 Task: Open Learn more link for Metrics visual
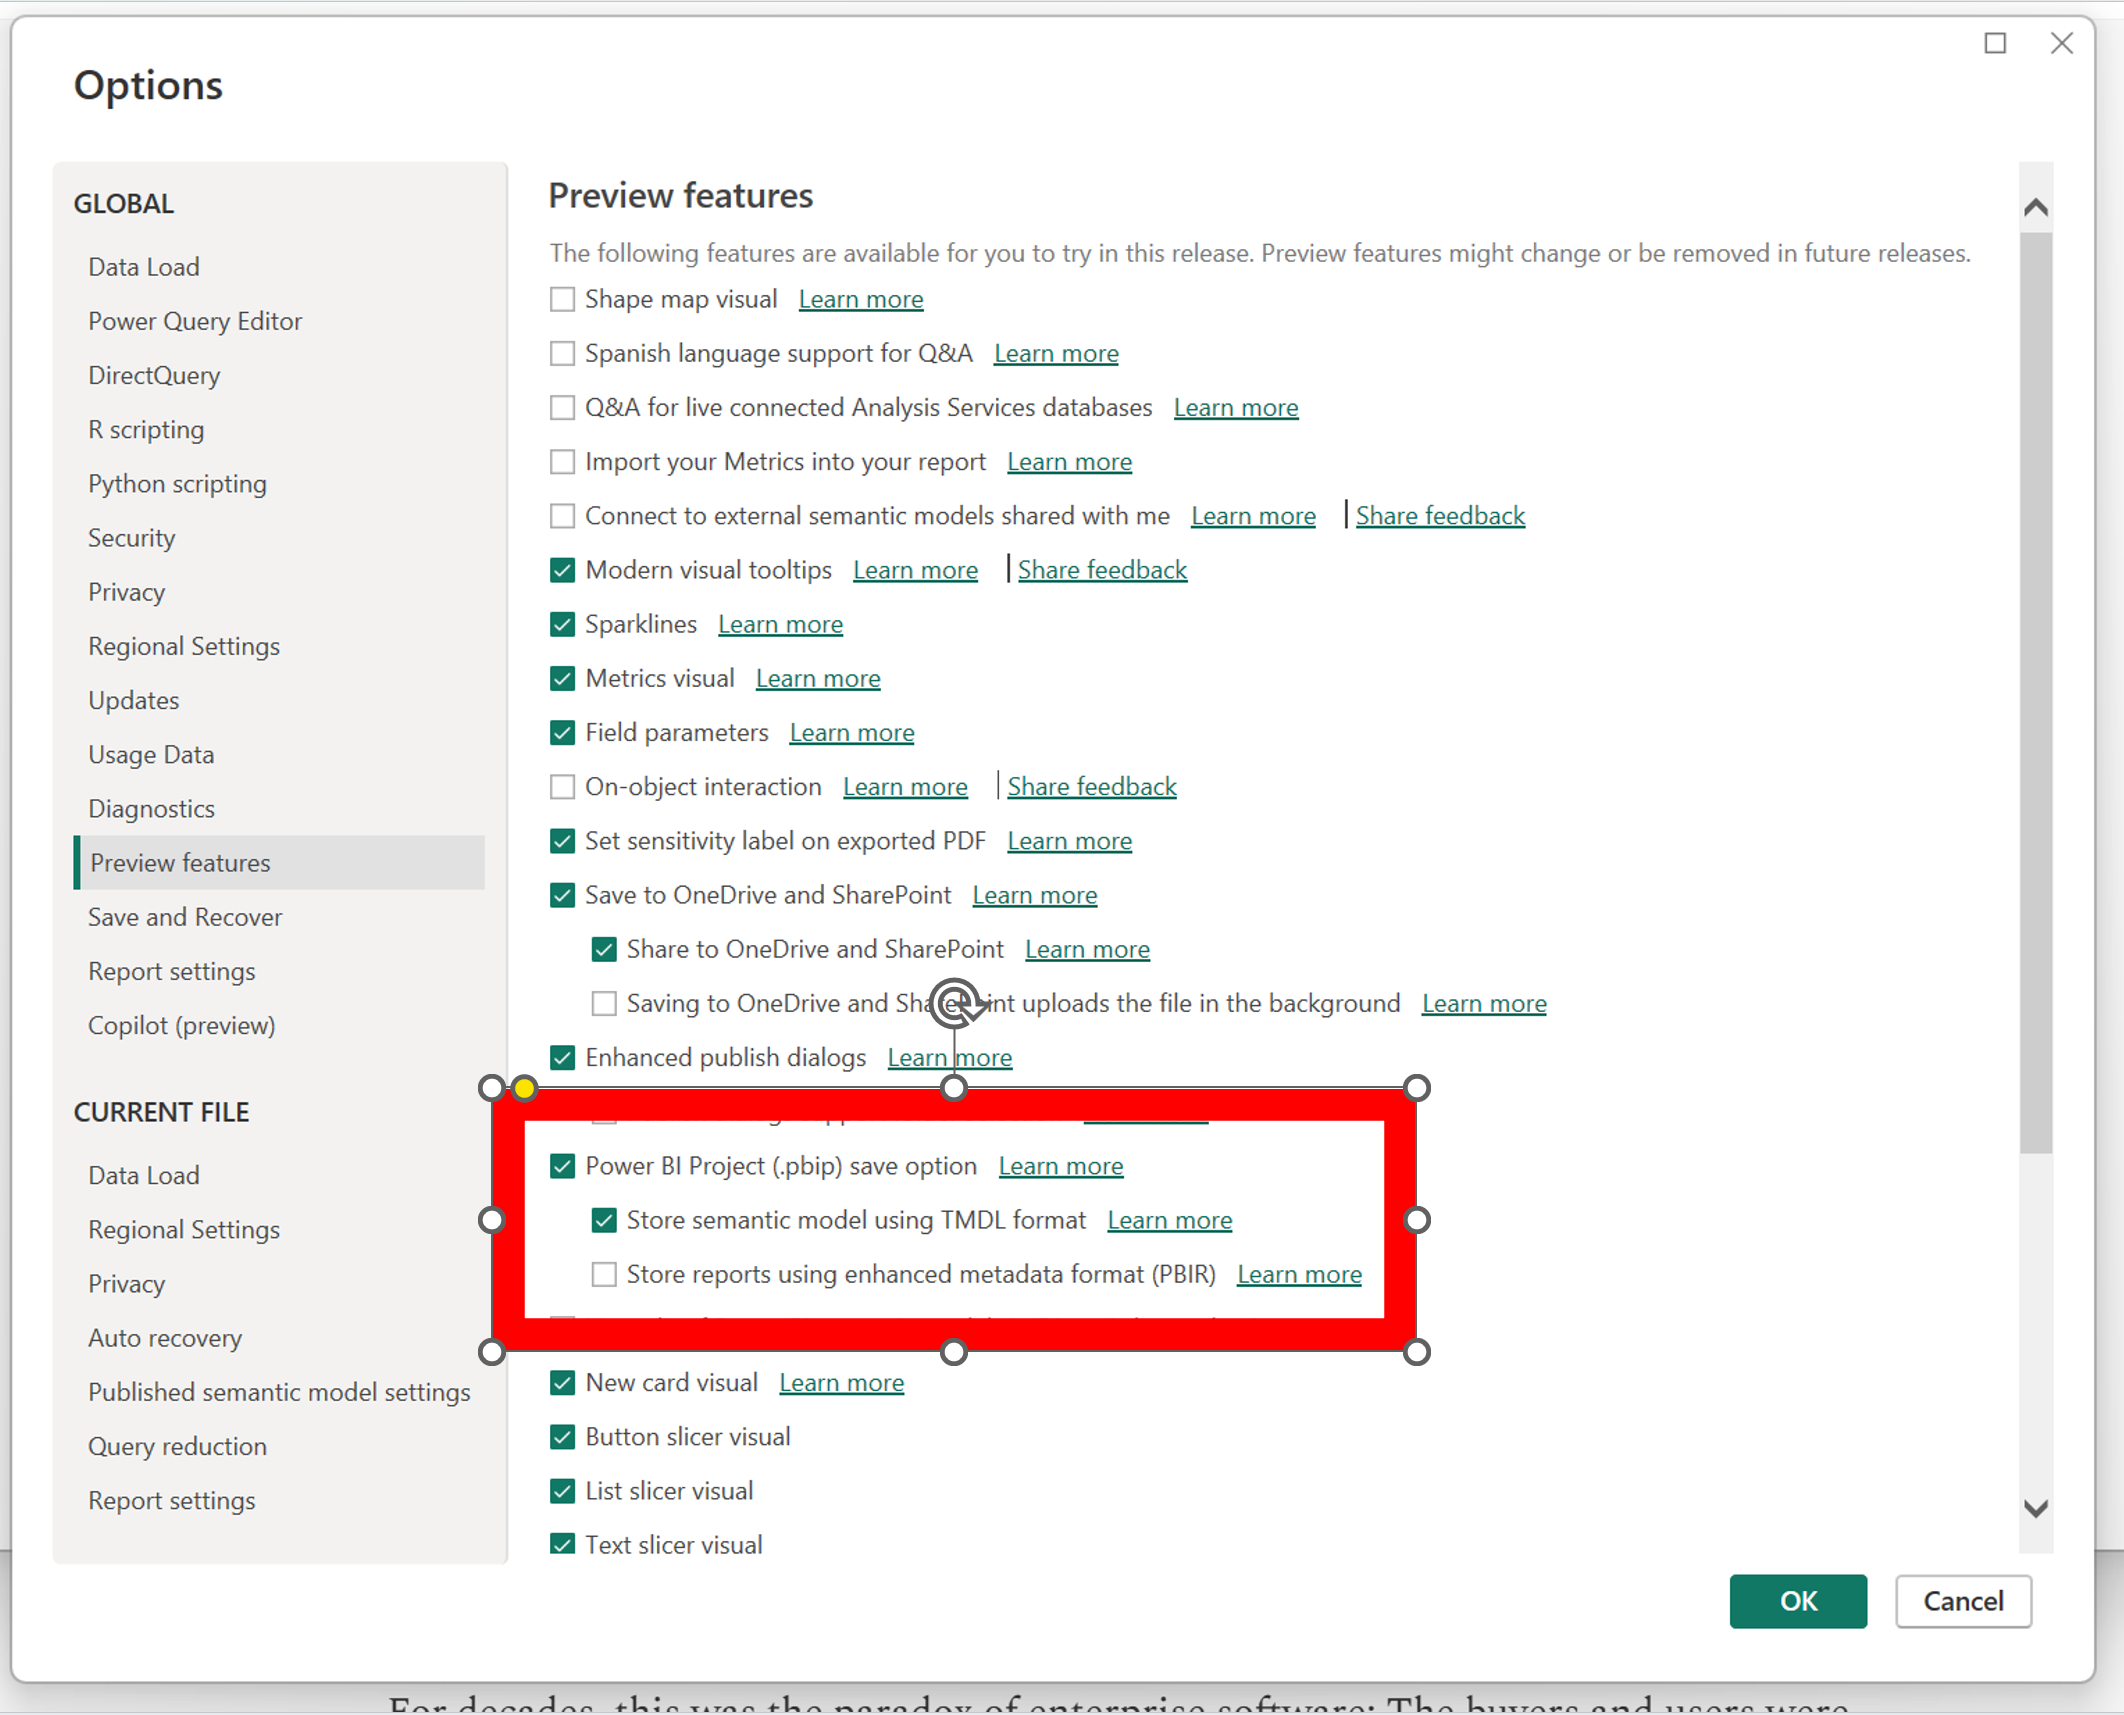(x=818, y=679)
